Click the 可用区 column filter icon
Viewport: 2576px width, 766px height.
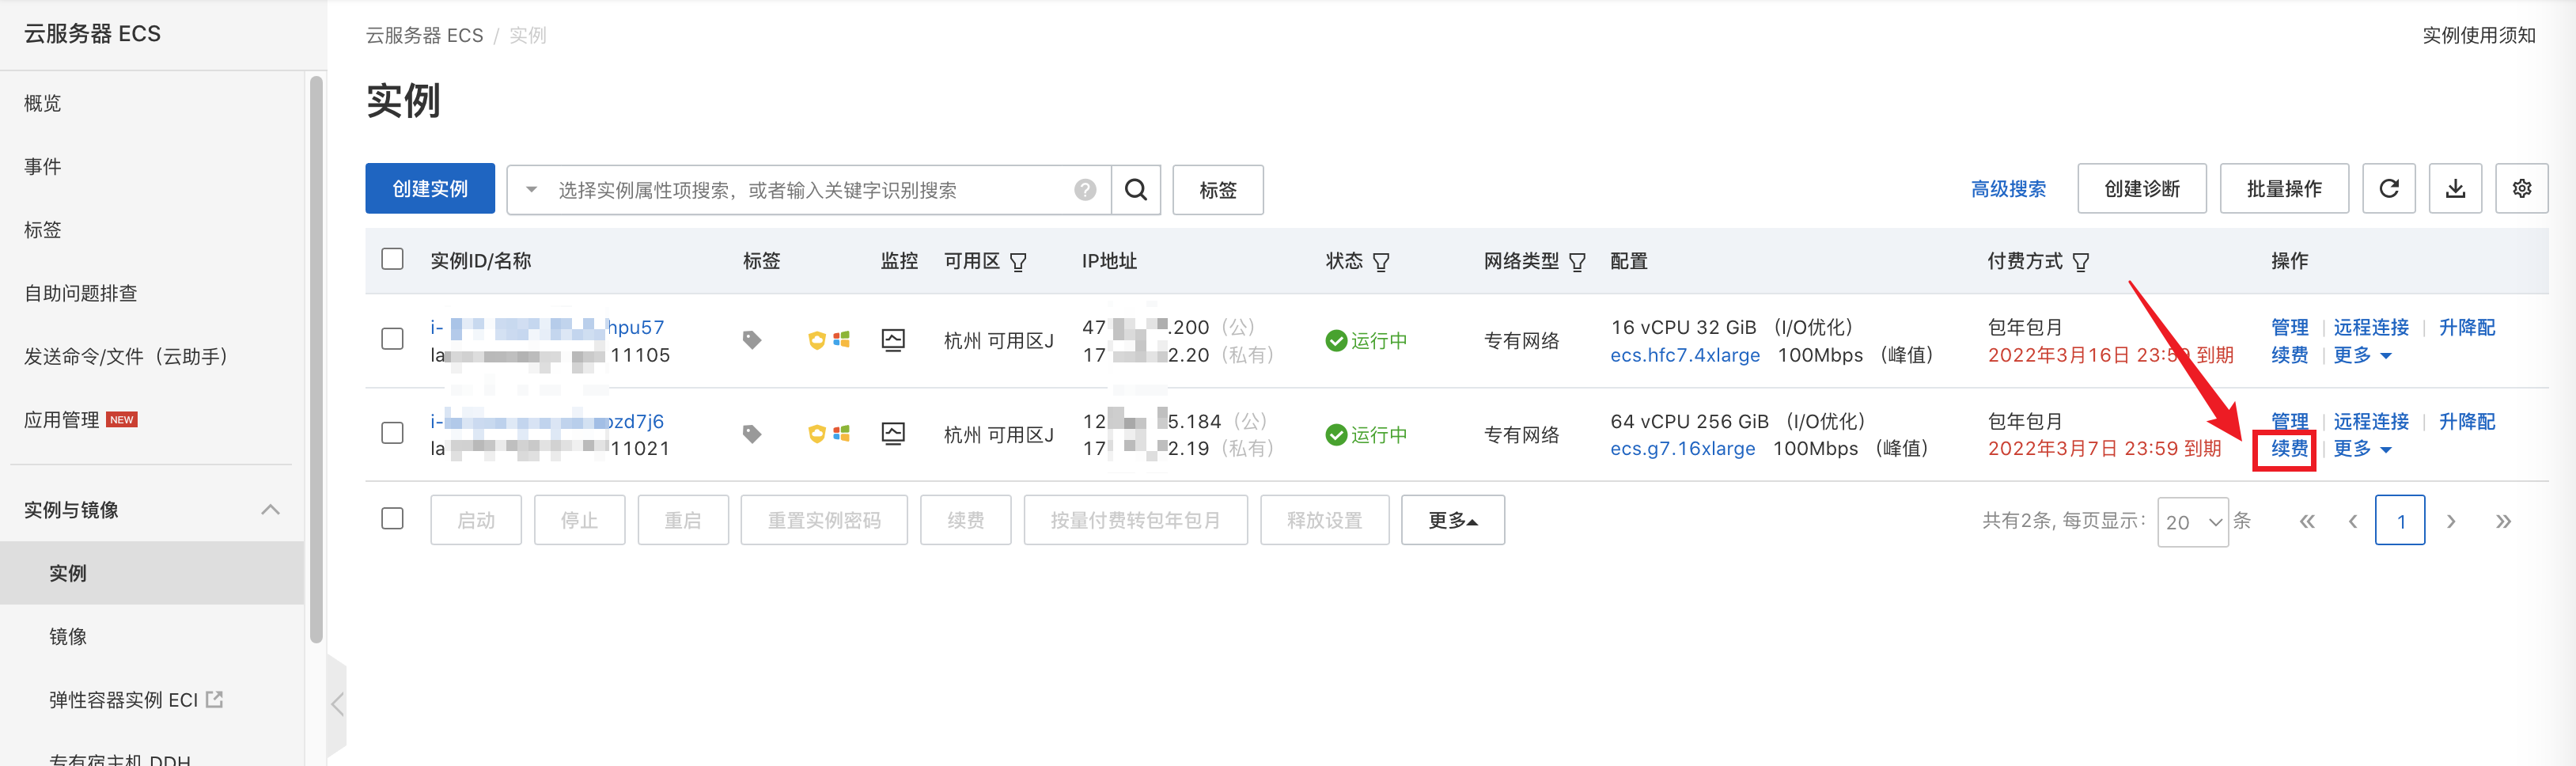click(1018, 262)
